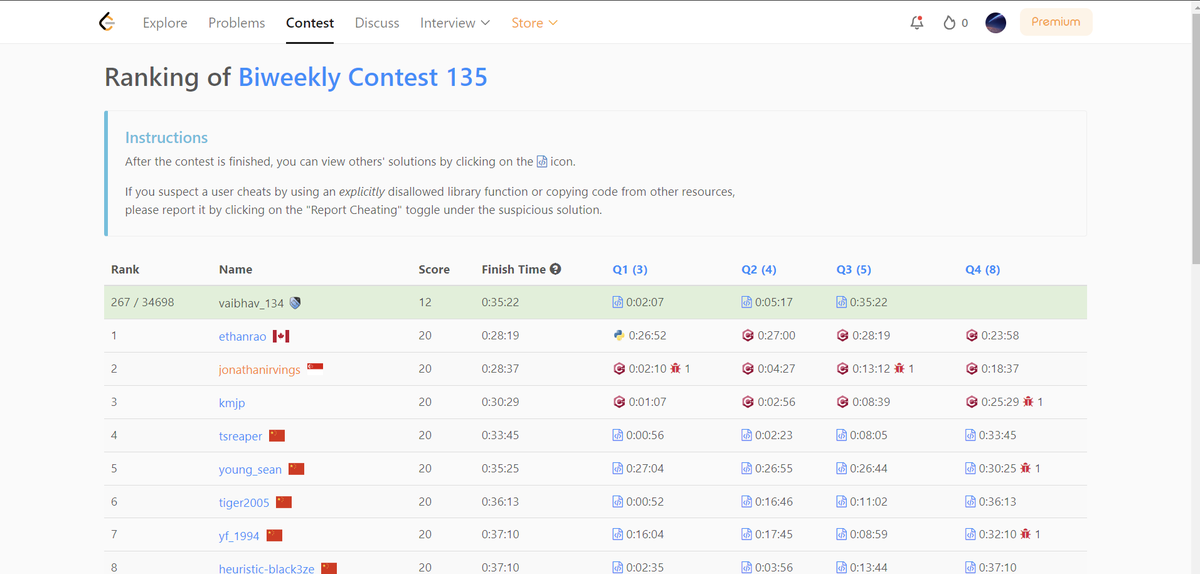Click the Premium button
Viewport: 1200px width, 574px height.
coord(1056,22)
